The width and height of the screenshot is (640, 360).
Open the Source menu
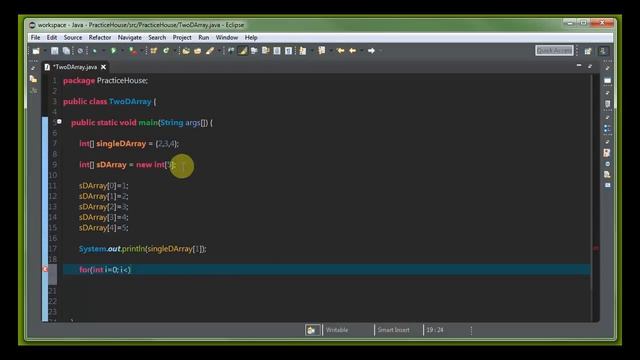(73, 38)
